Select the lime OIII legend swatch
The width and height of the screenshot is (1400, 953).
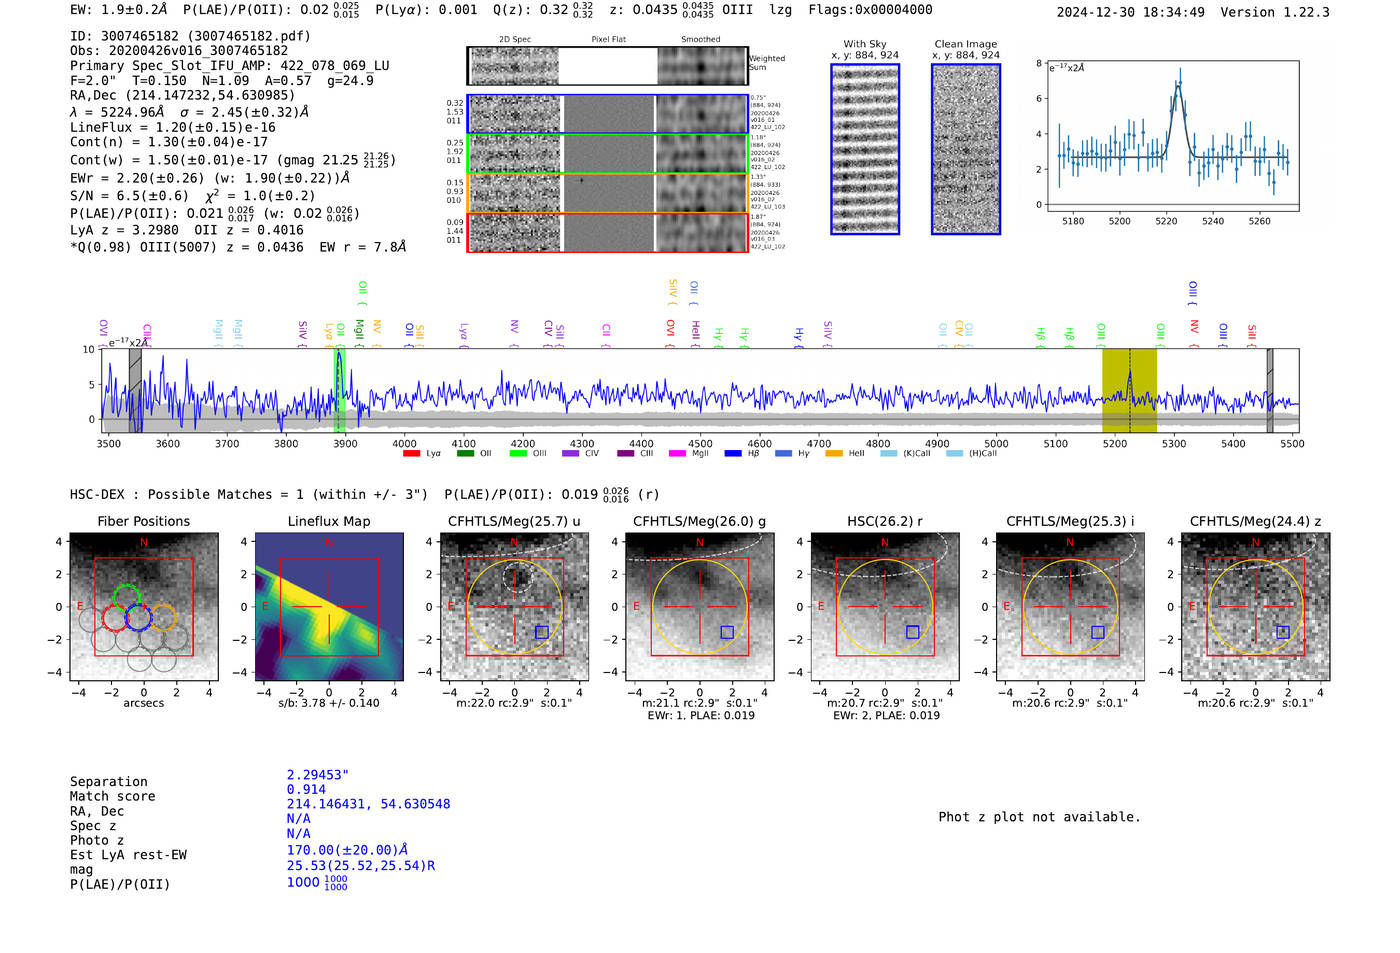(x=518, y=454)
